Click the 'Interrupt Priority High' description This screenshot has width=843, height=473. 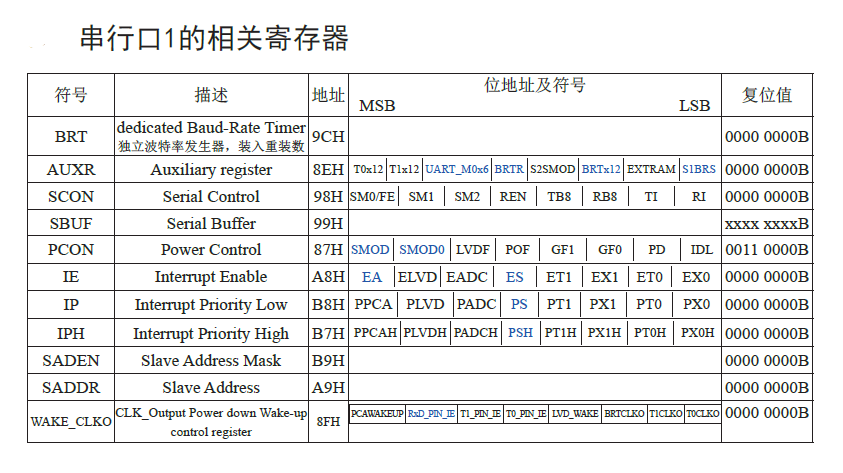click(x=211, y=334)
